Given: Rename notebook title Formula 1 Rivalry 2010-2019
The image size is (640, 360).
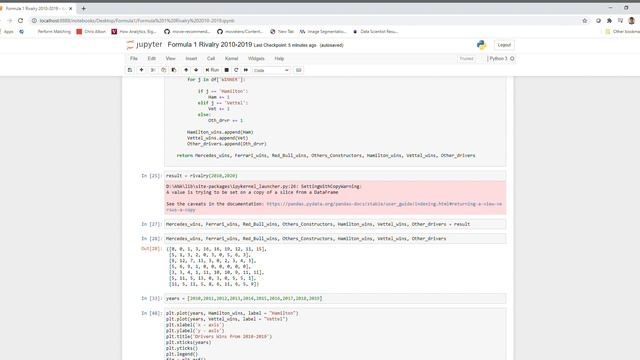Looking at the screenshot, I should tap(210, 44).
